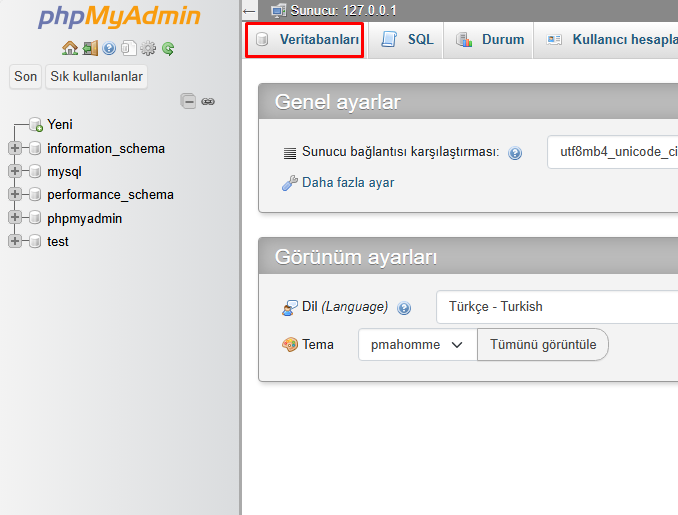
Task: Collapse all tree items icon
Action: click(188, 101)
